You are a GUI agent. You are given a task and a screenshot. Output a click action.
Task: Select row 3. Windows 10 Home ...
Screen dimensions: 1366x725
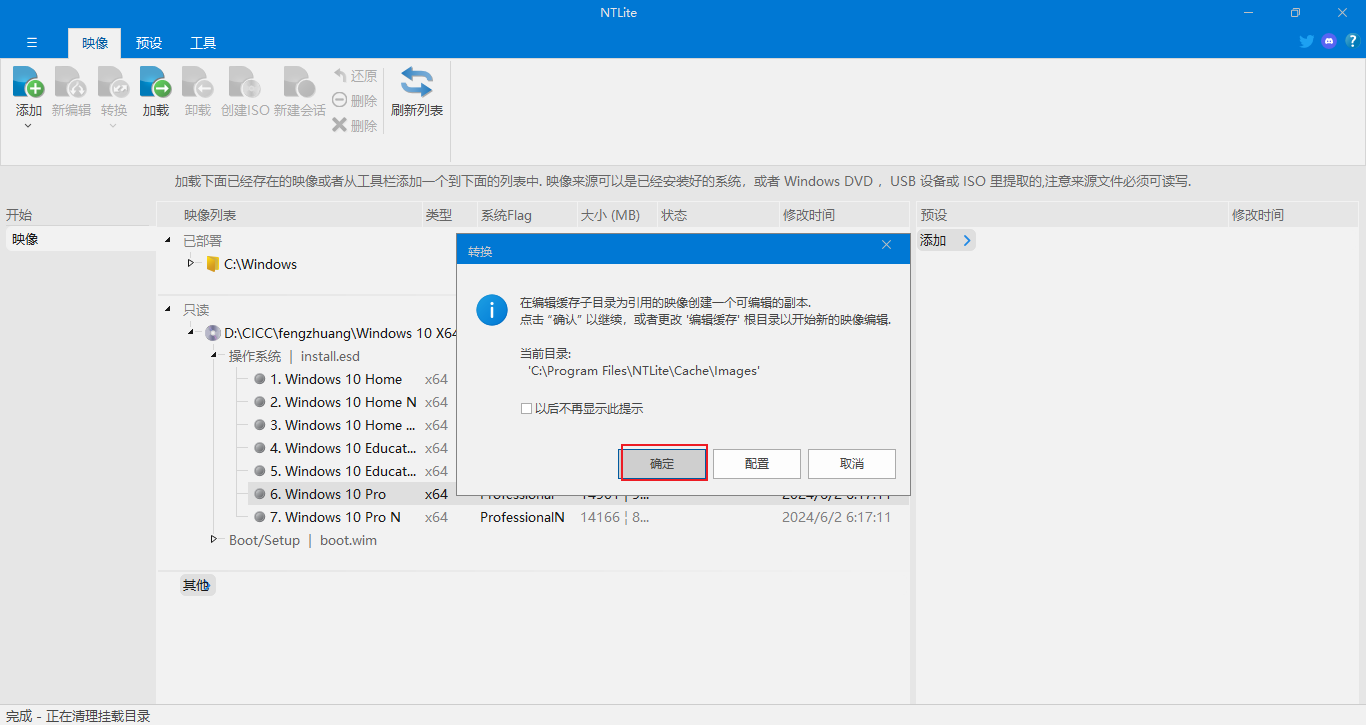click(x=343, y=425)
